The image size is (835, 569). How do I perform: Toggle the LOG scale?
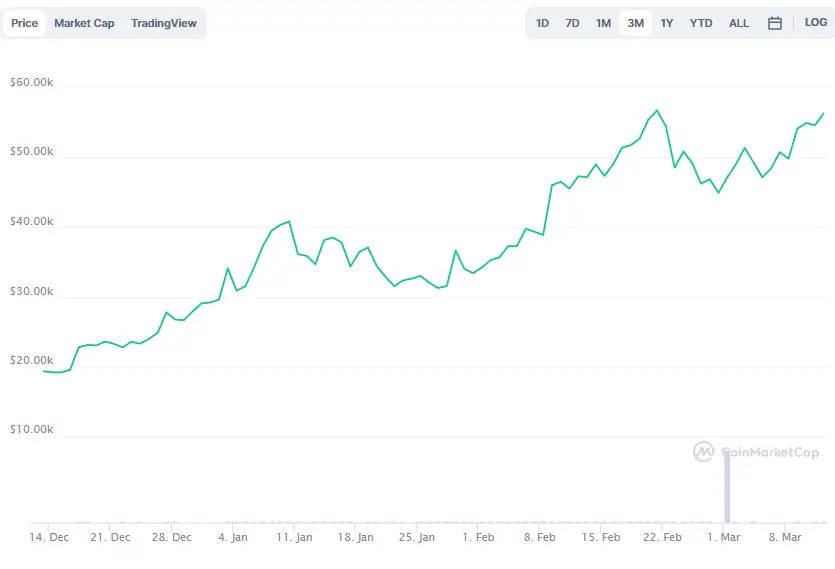click(x=816, y=22)
